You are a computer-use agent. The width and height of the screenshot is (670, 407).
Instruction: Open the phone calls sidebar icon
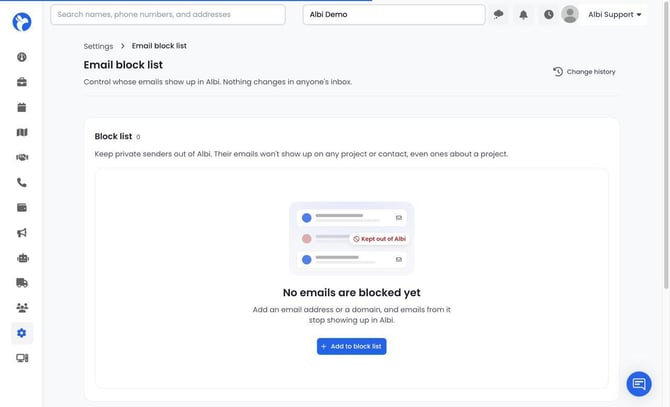[x=22, y=182]
